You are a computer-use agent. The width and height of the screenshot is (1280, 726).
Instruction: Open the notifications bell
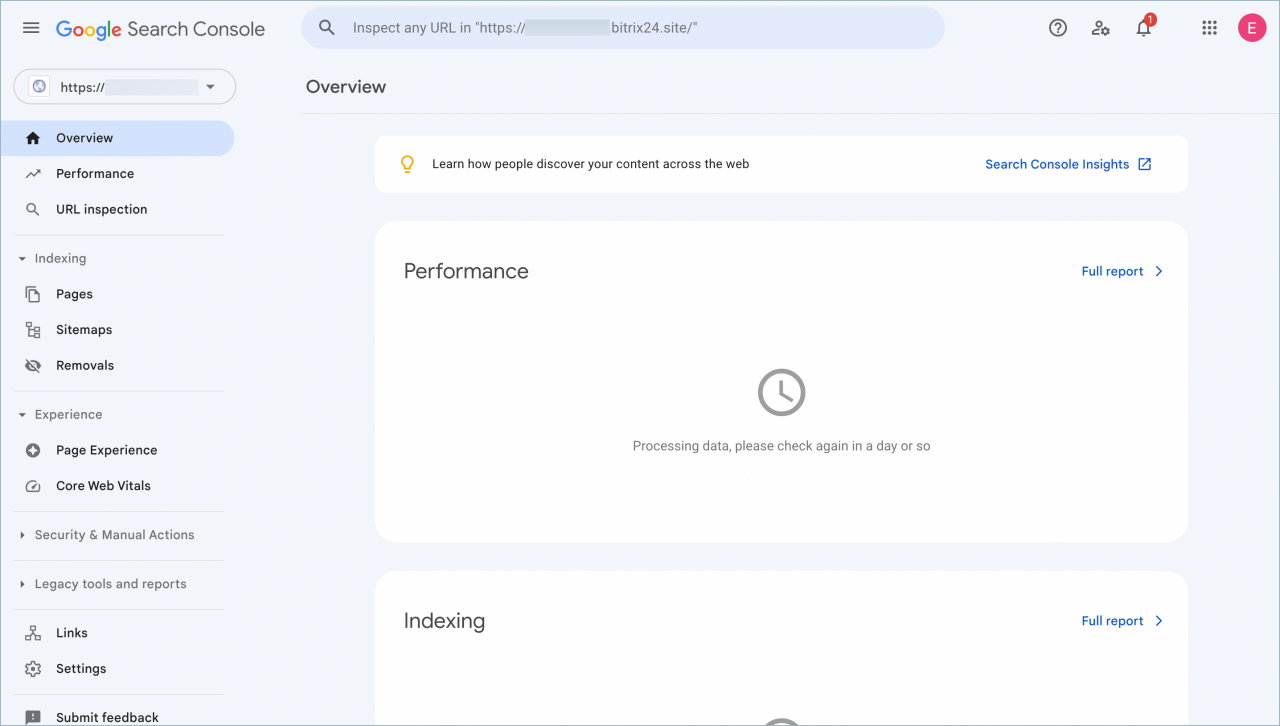1144,28
